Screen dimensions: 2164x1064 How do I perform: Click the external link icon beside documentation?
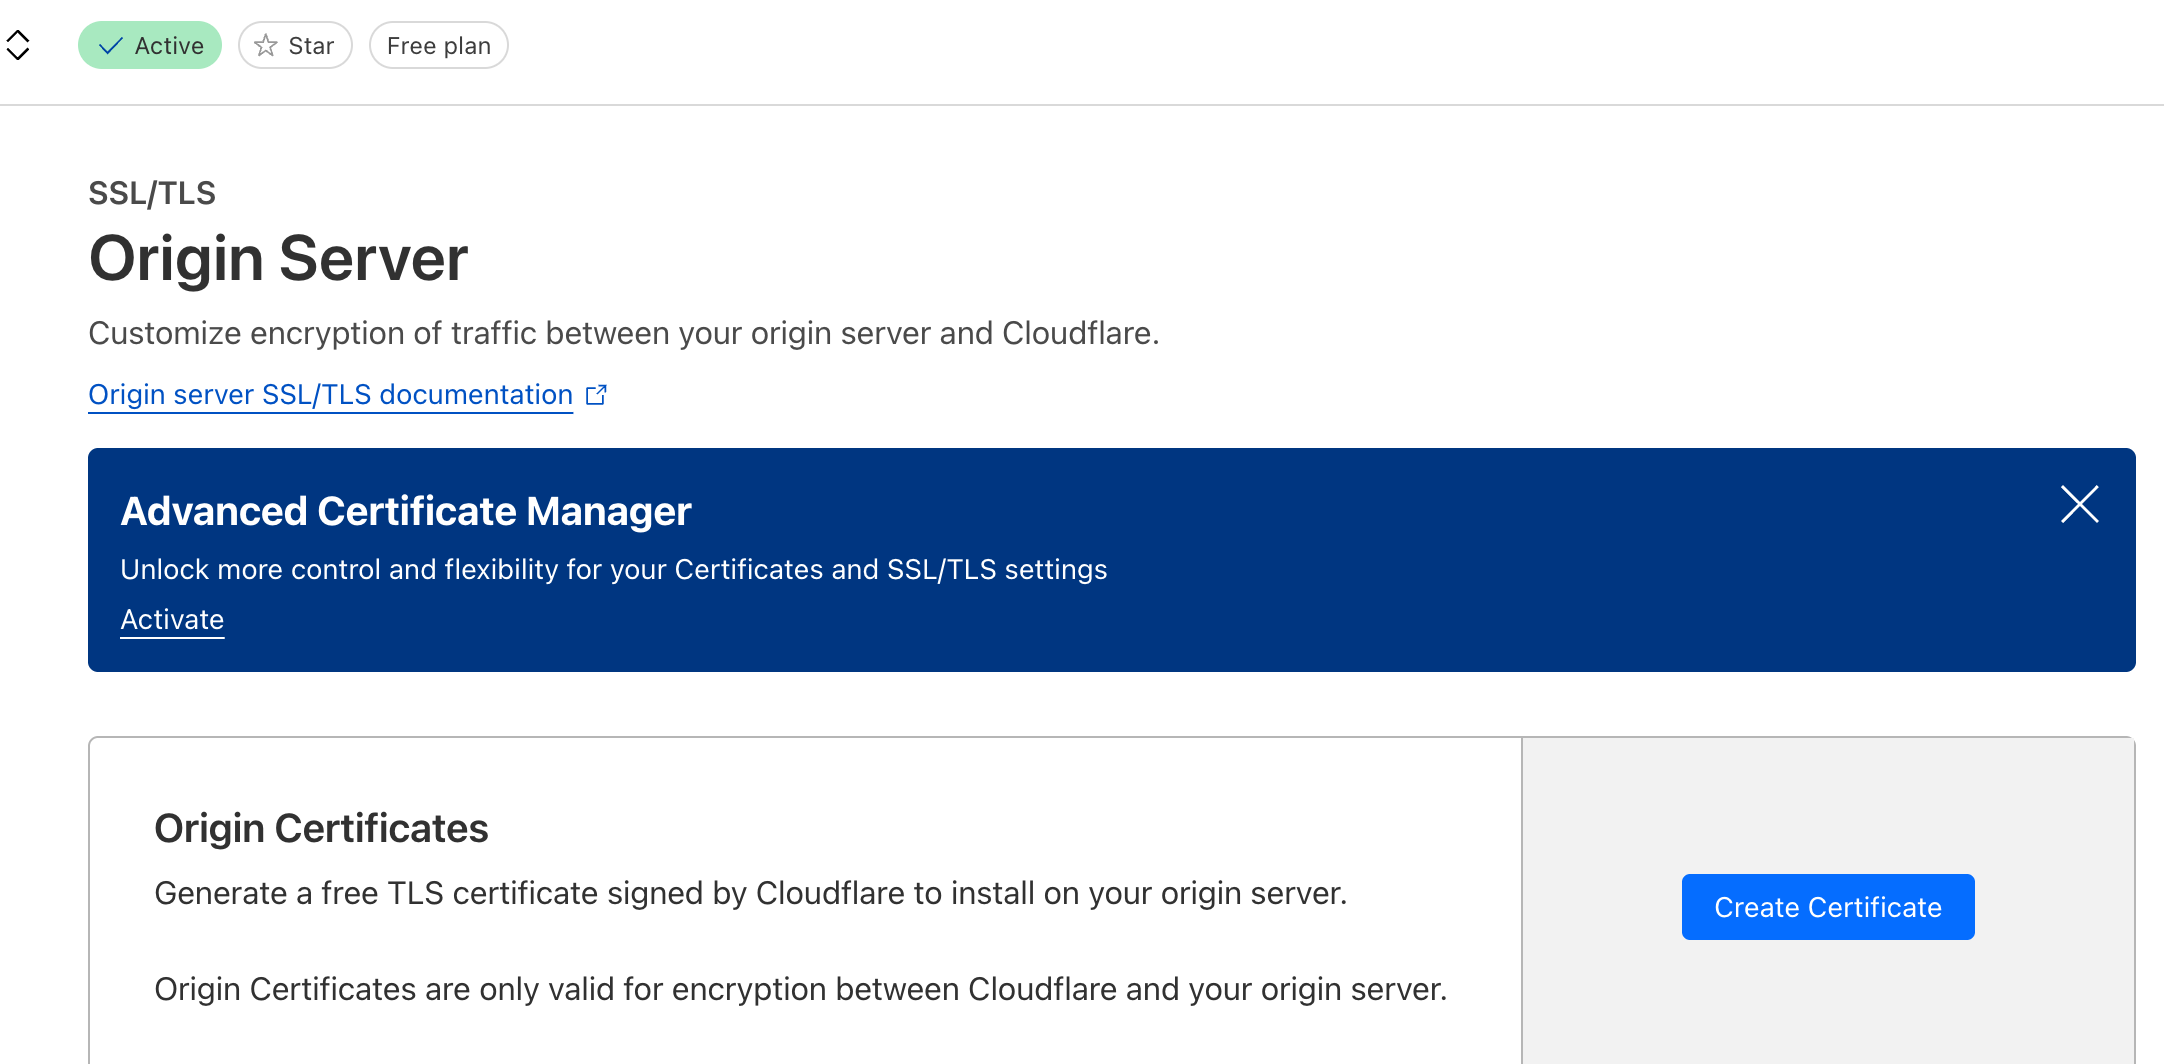[596, 395]
